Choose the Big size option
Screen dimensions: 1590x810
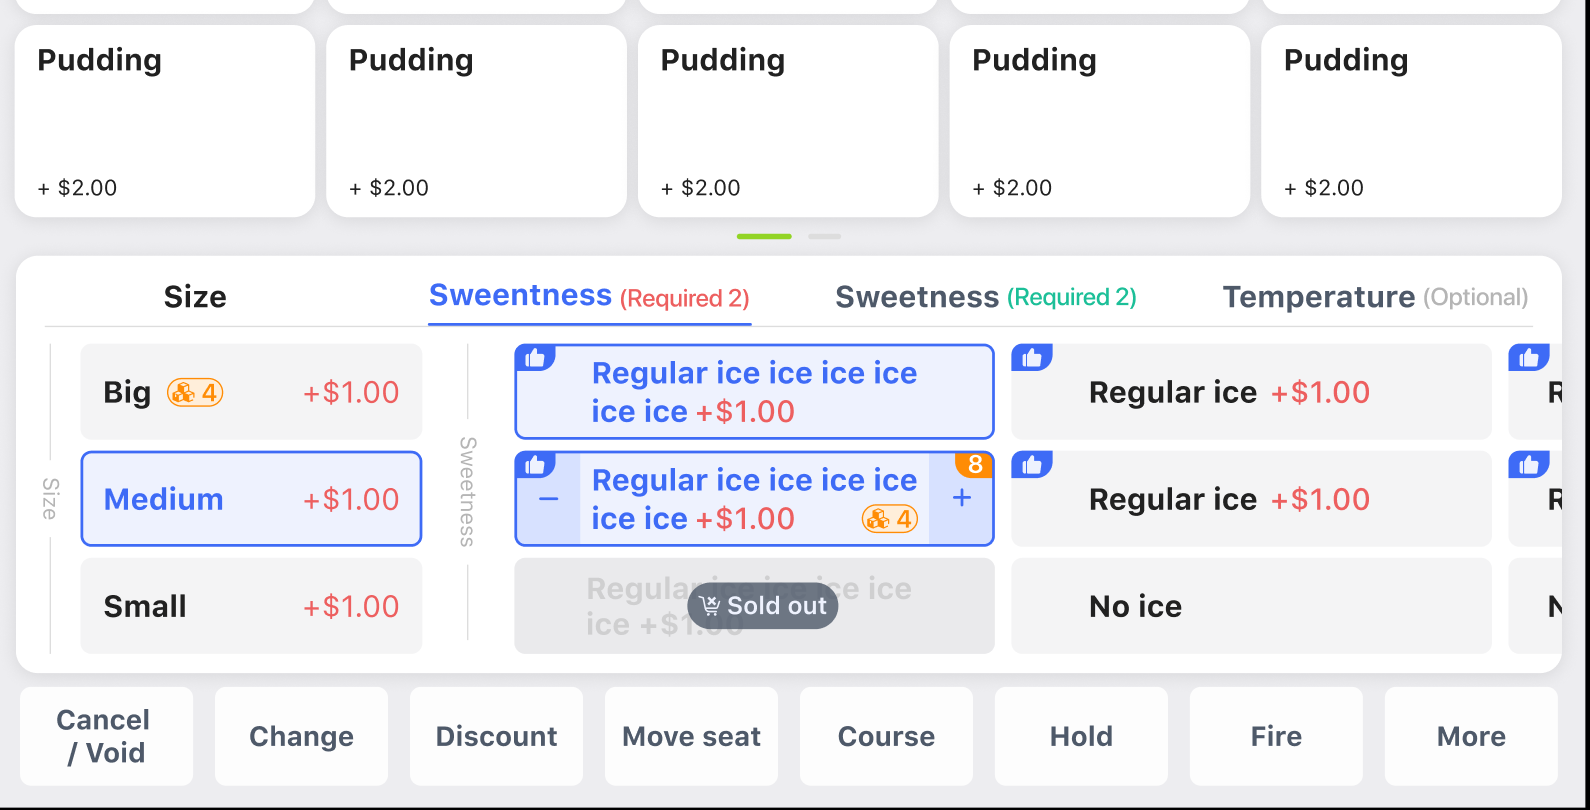(251, 392)
